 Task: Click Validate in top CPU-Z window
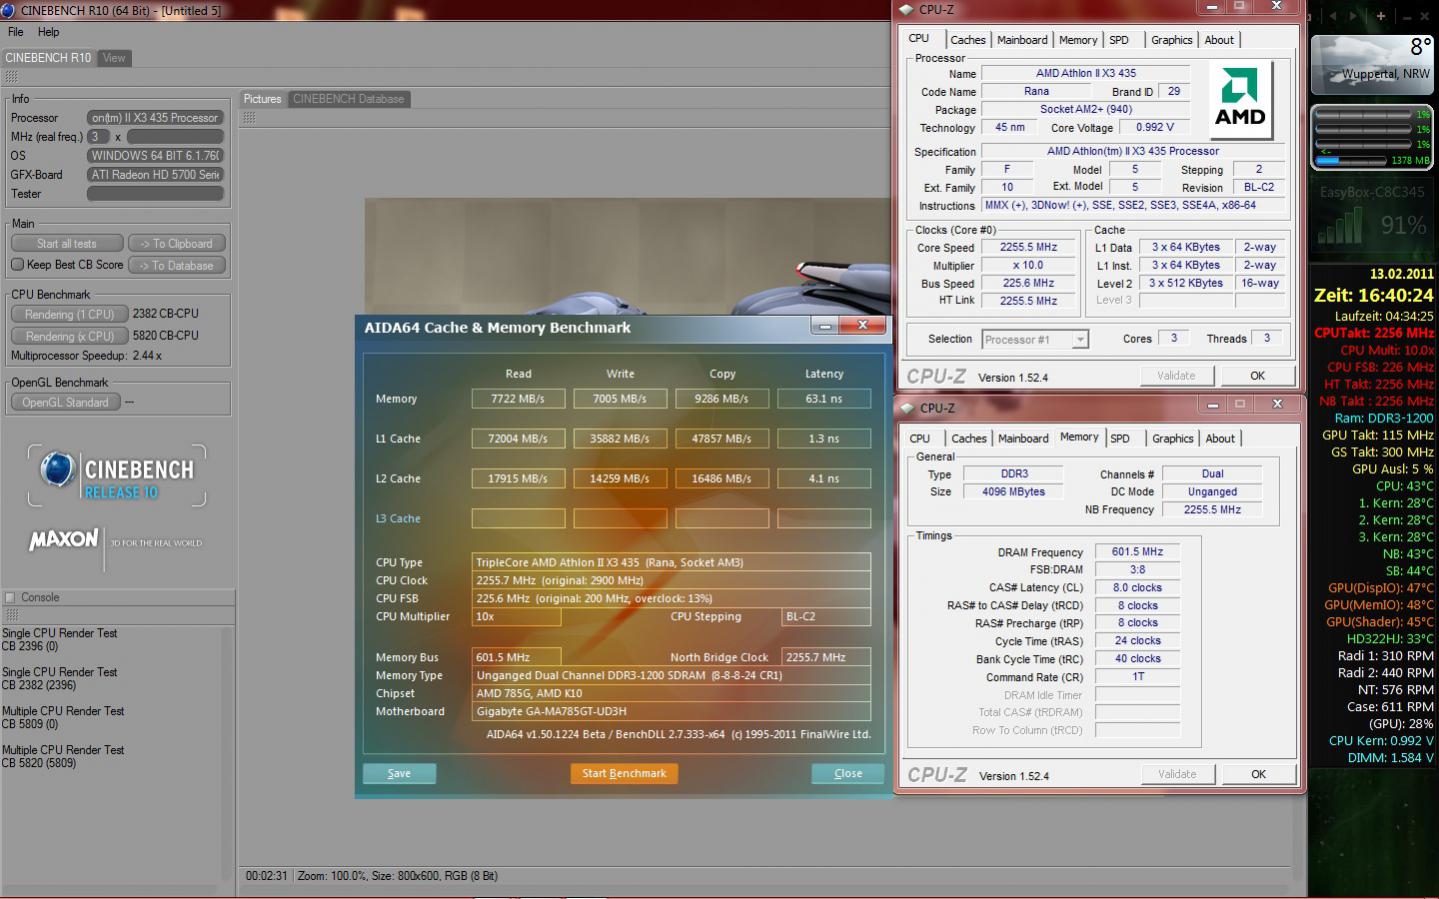(x=1176, y=376)
